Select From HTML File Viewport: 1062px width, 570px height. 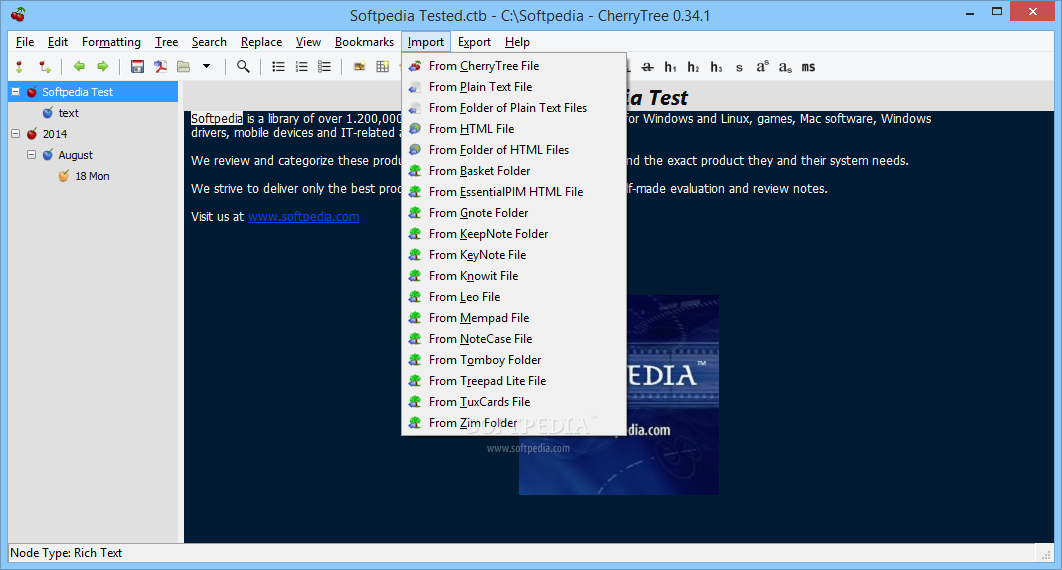513,129
